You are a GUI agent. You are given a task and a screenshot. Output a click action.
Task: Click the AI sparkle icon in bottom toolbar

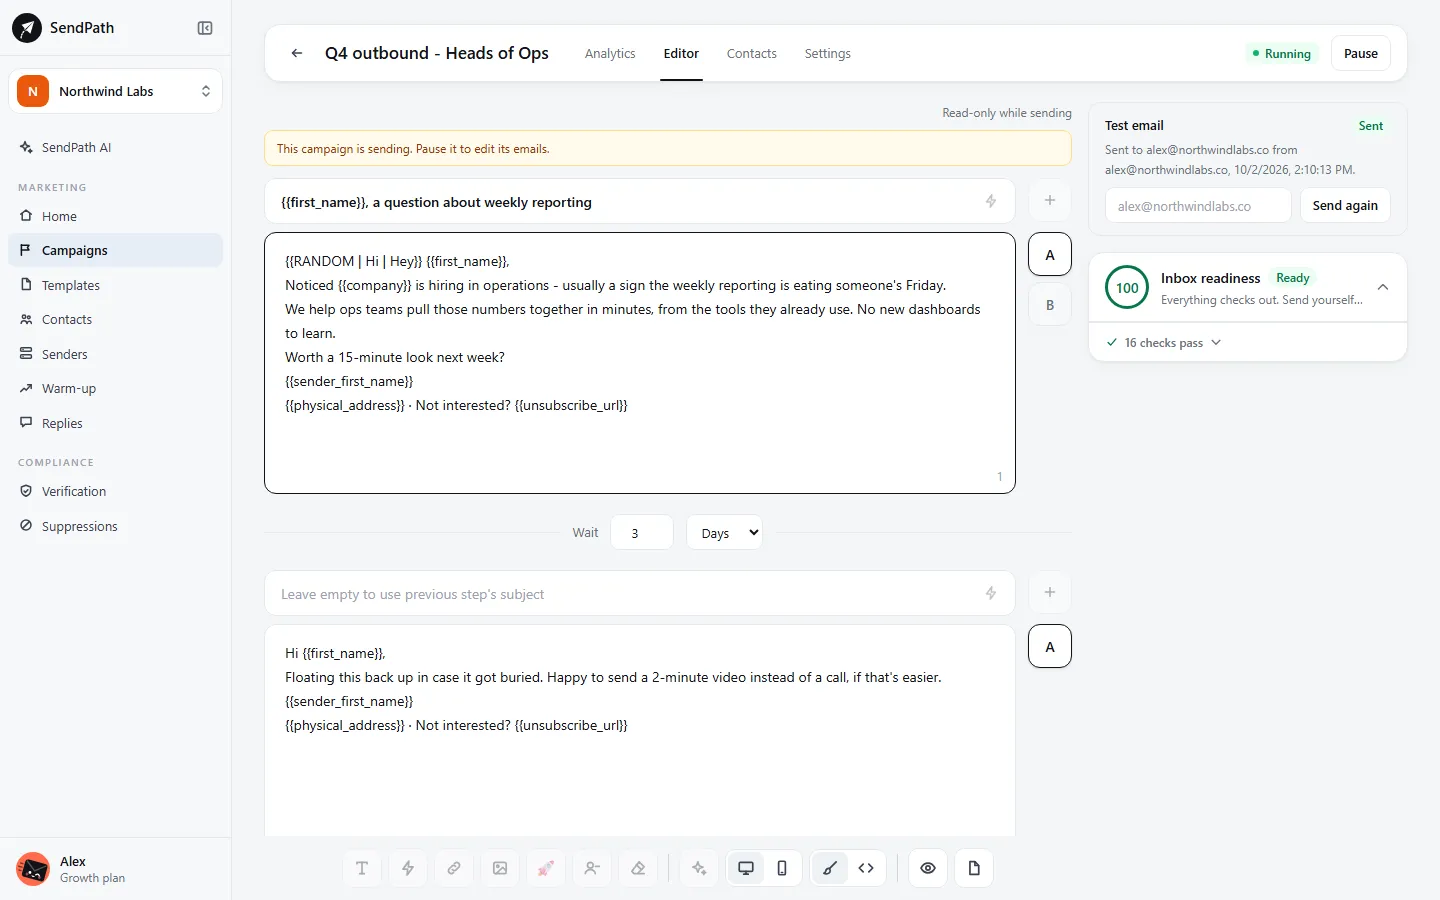[x=699, y=868]
